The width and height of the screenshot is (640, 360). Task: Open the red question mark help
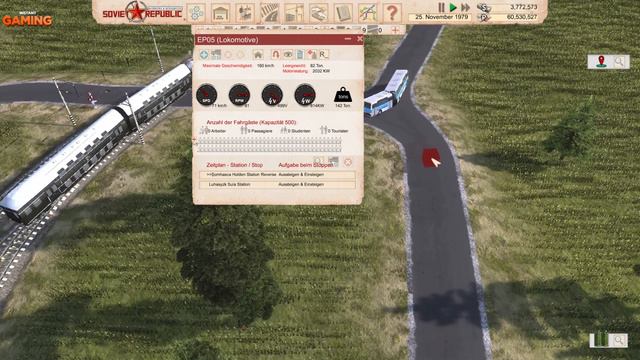[392, 13]
